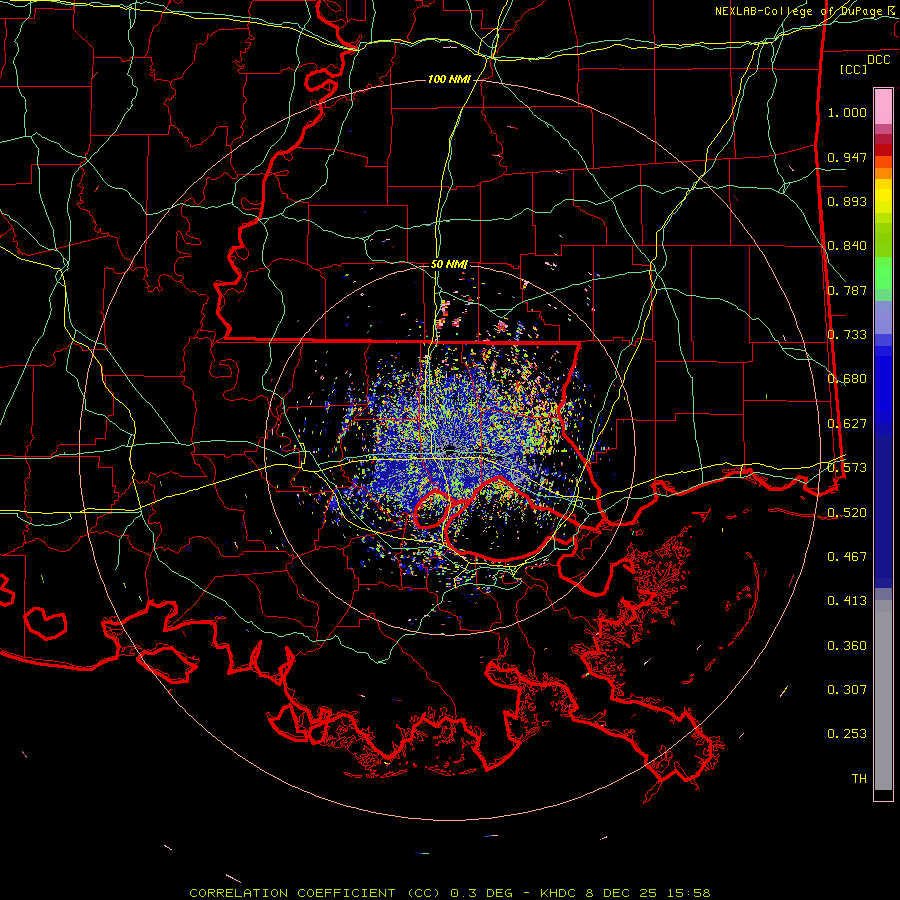Click the KHDC radar site identifier in caption
900x900 pixels.
point(556,893)
